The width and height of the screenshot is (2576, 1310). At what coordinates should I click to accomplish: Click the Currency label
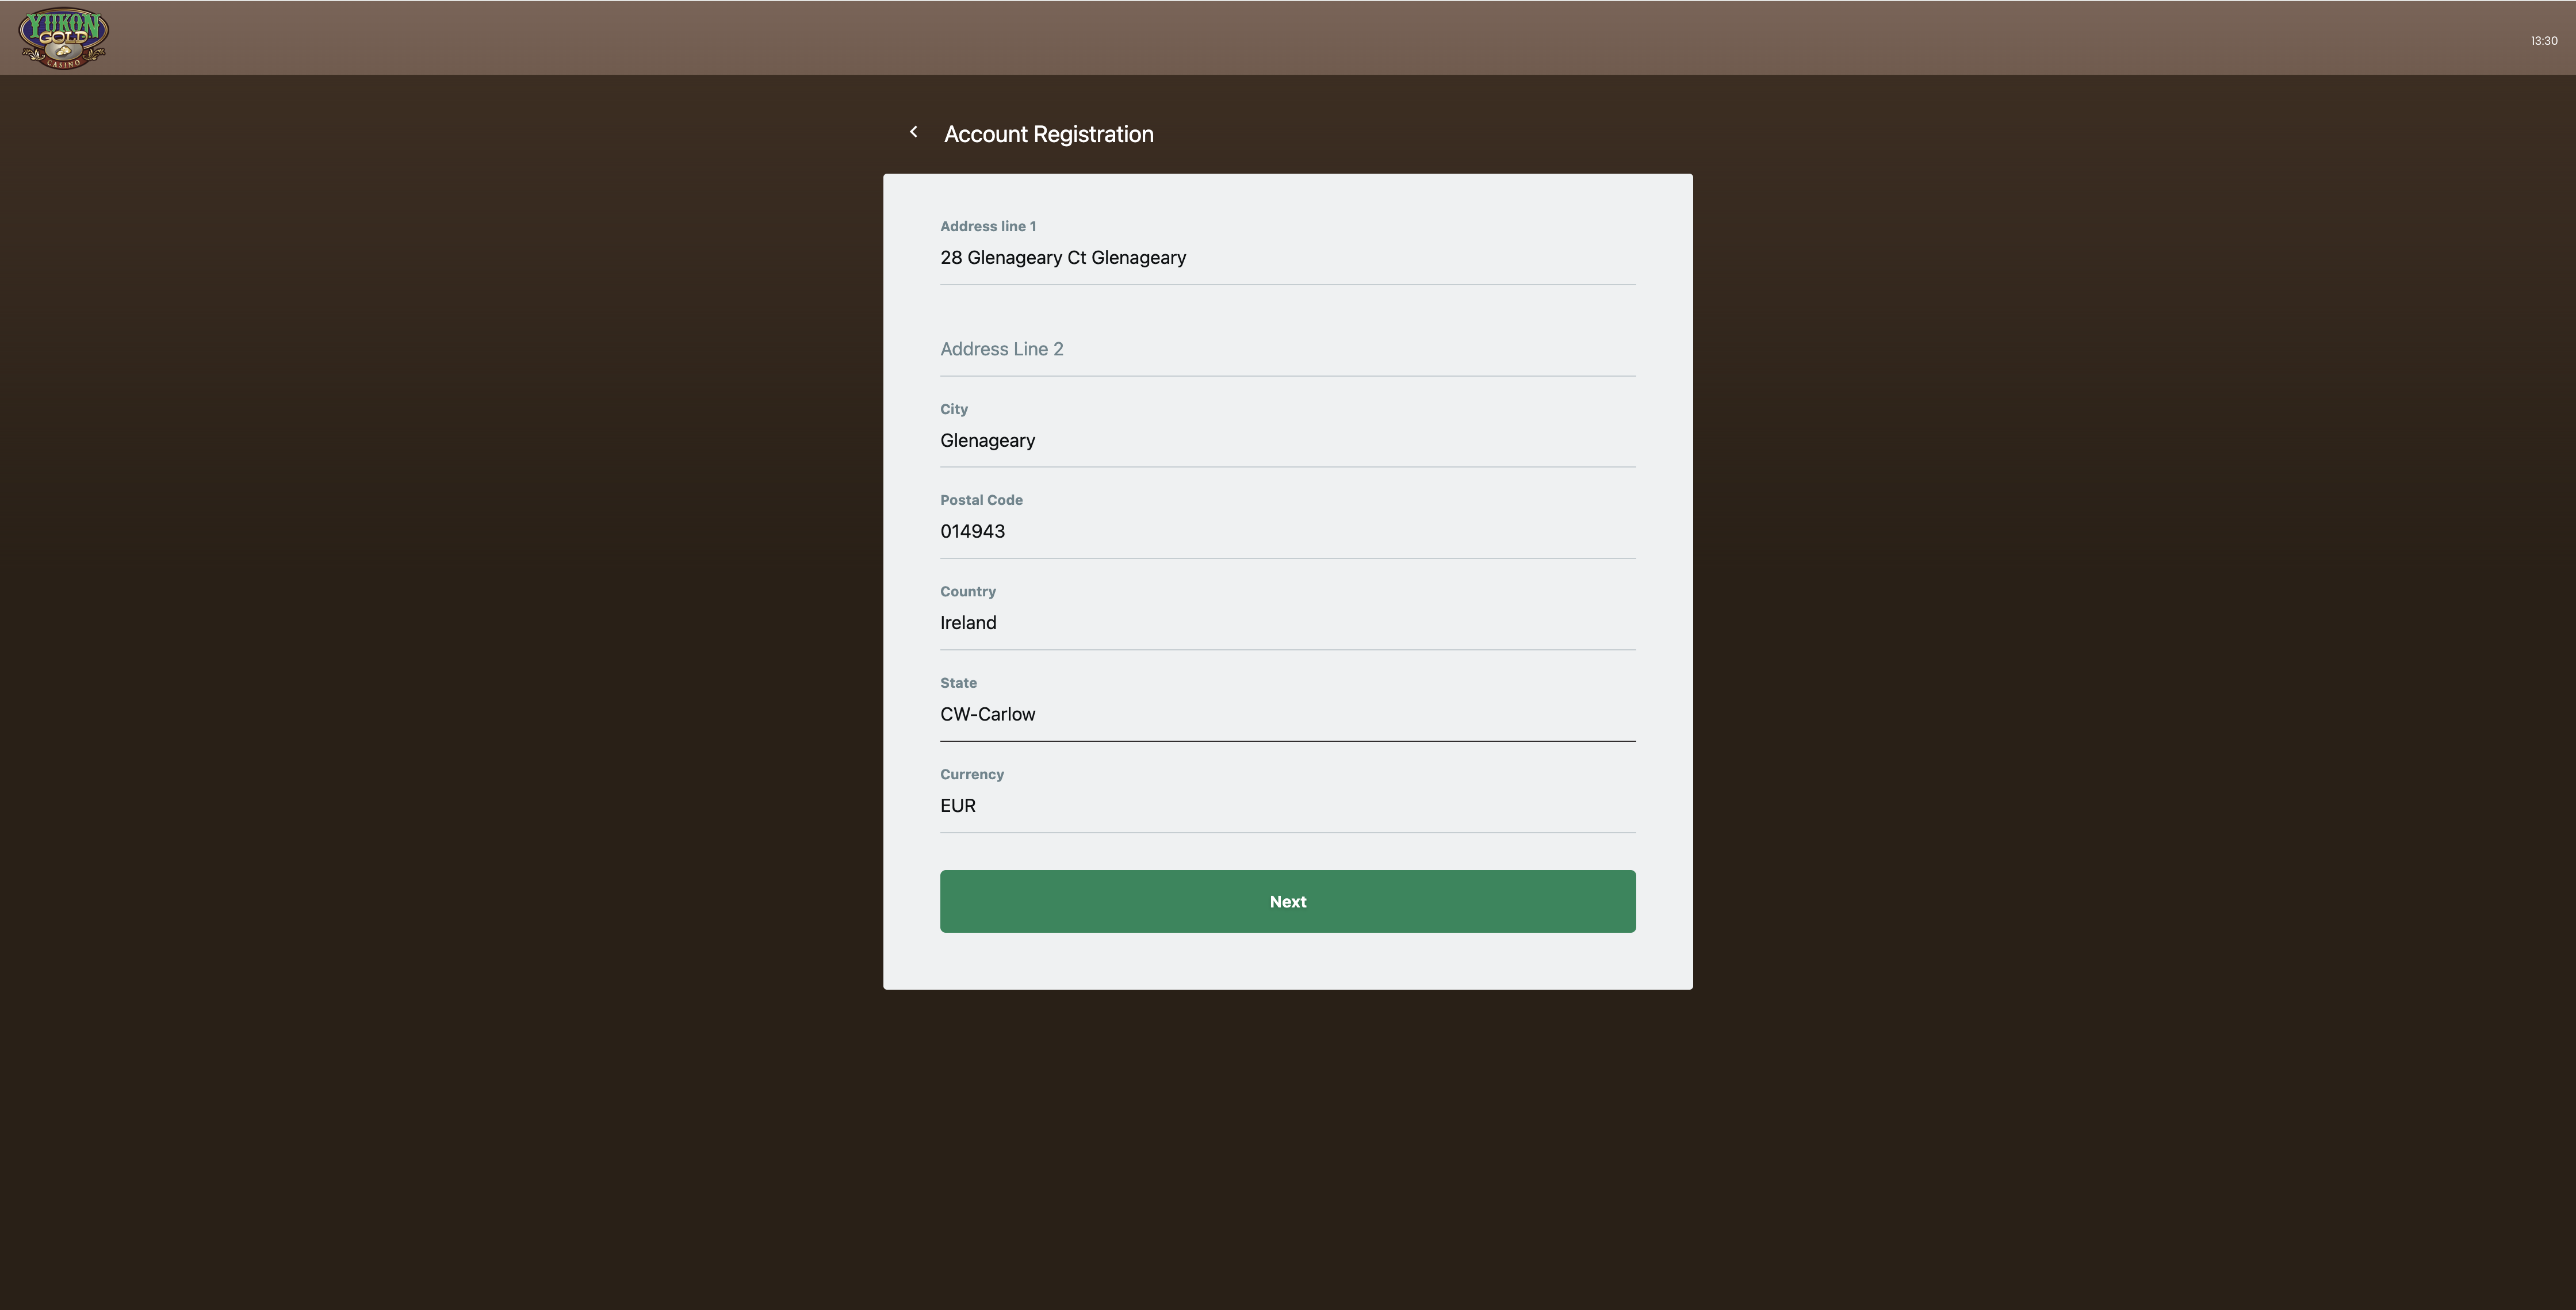(x=972, y=774)
